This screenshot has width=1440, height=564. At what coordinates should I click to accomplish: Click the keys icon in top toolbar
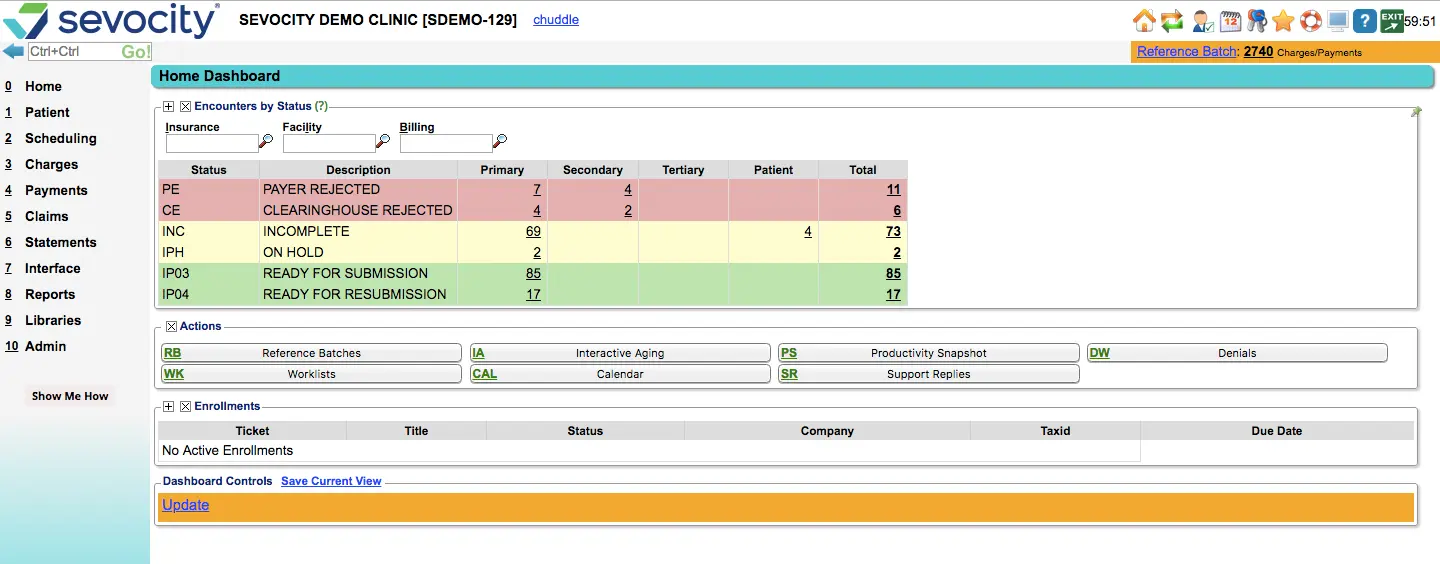1256,20
